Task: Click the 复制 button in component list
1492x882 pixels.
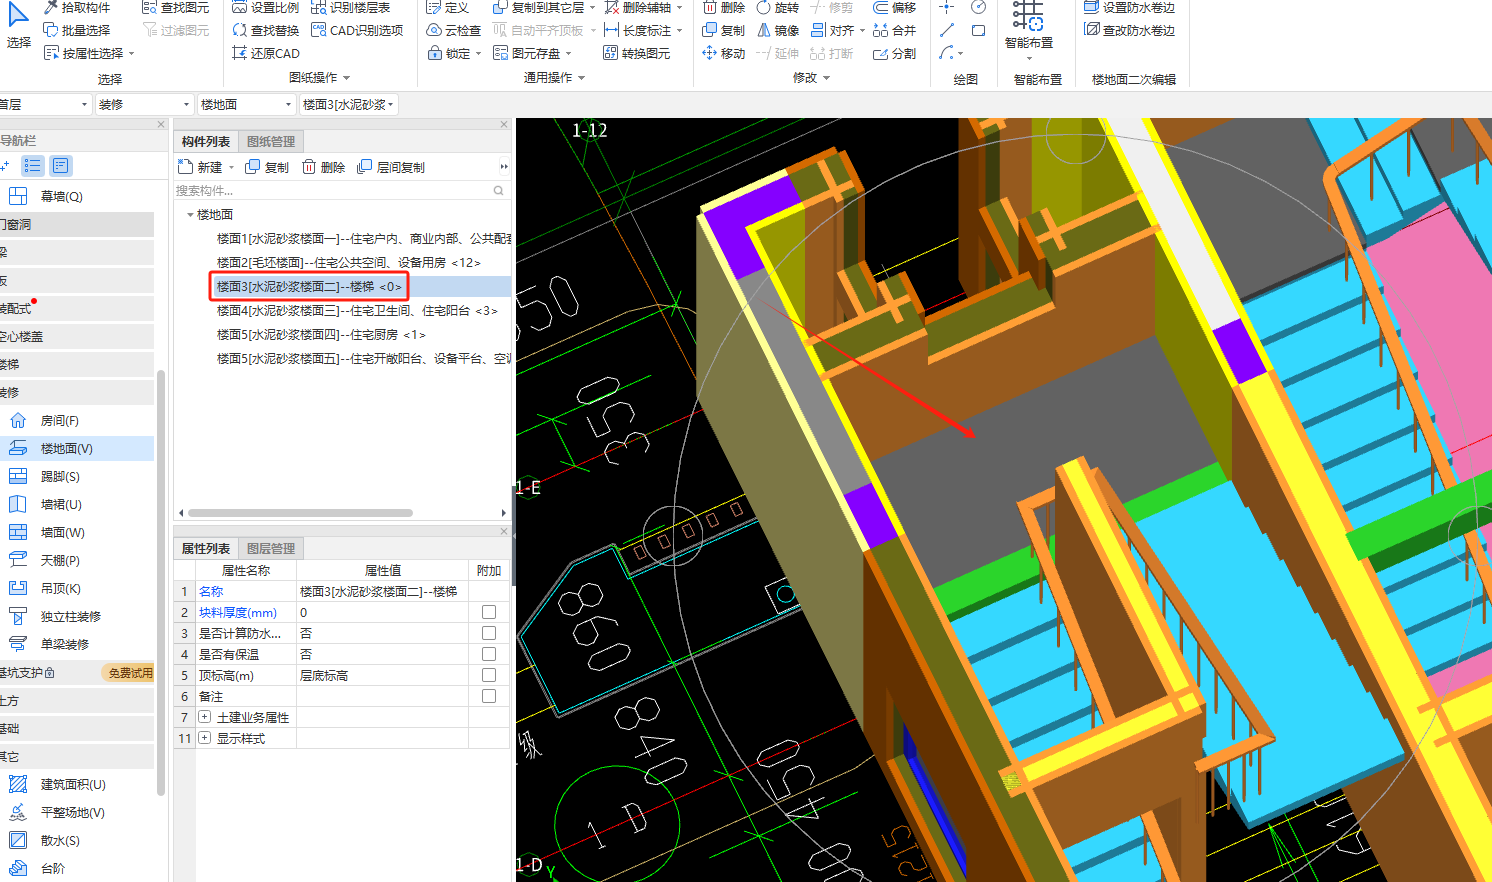Action: coord(267,167)
